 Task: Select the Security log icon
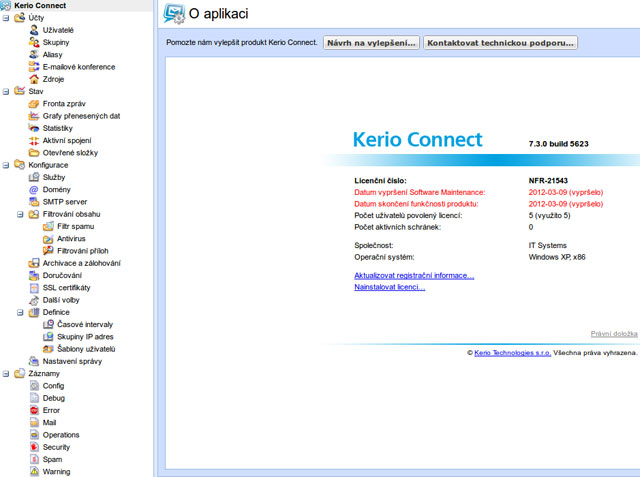point(34,447)
